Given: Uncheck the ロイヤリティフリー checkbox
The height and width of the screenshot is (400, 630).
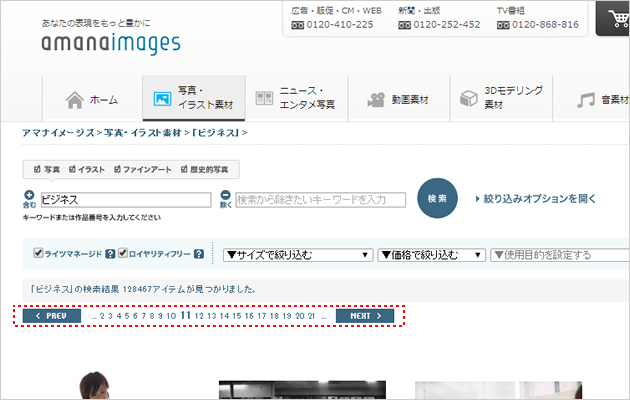Looking at the screenshot, I should click(x=123, y=253).
